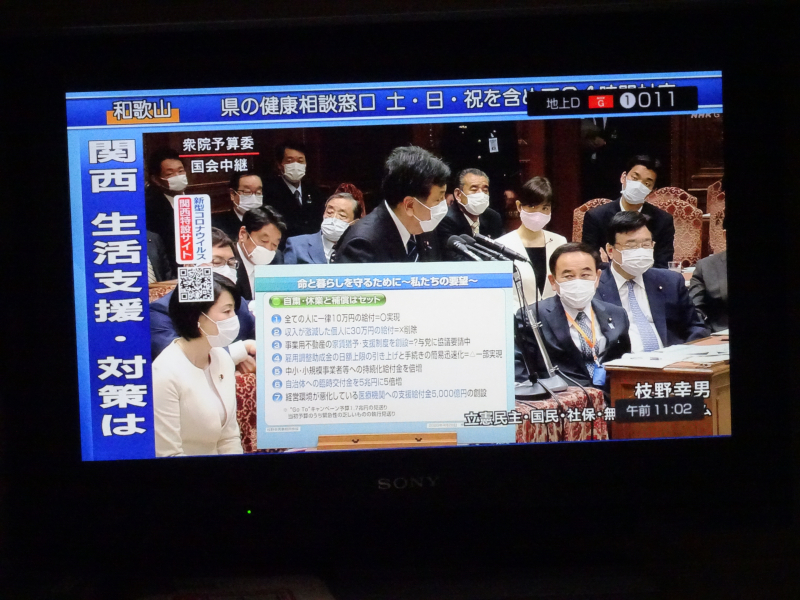Click the 国会中継 caption
Image resolution: width=800 pixels, height=600 pixels.
(219, 165)
